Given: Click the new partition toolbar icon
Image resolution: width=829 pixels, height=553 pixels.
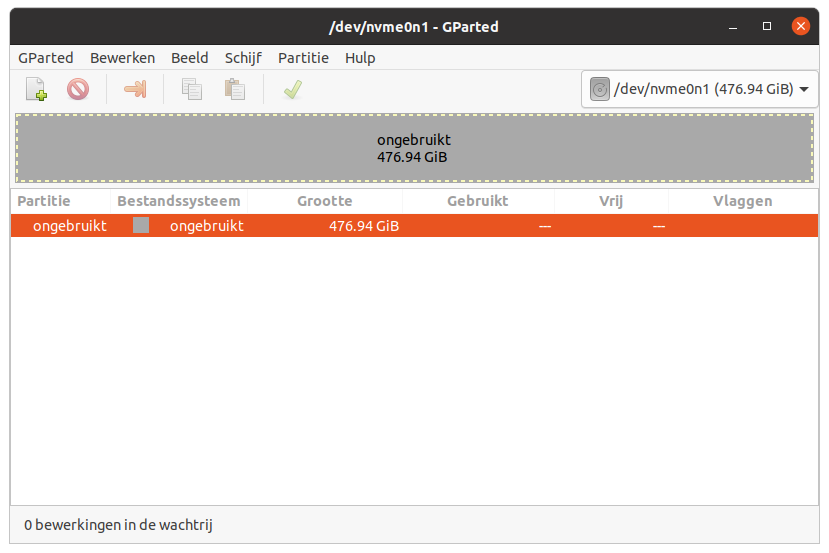Looking at the screenshot, I should point(36,89).
